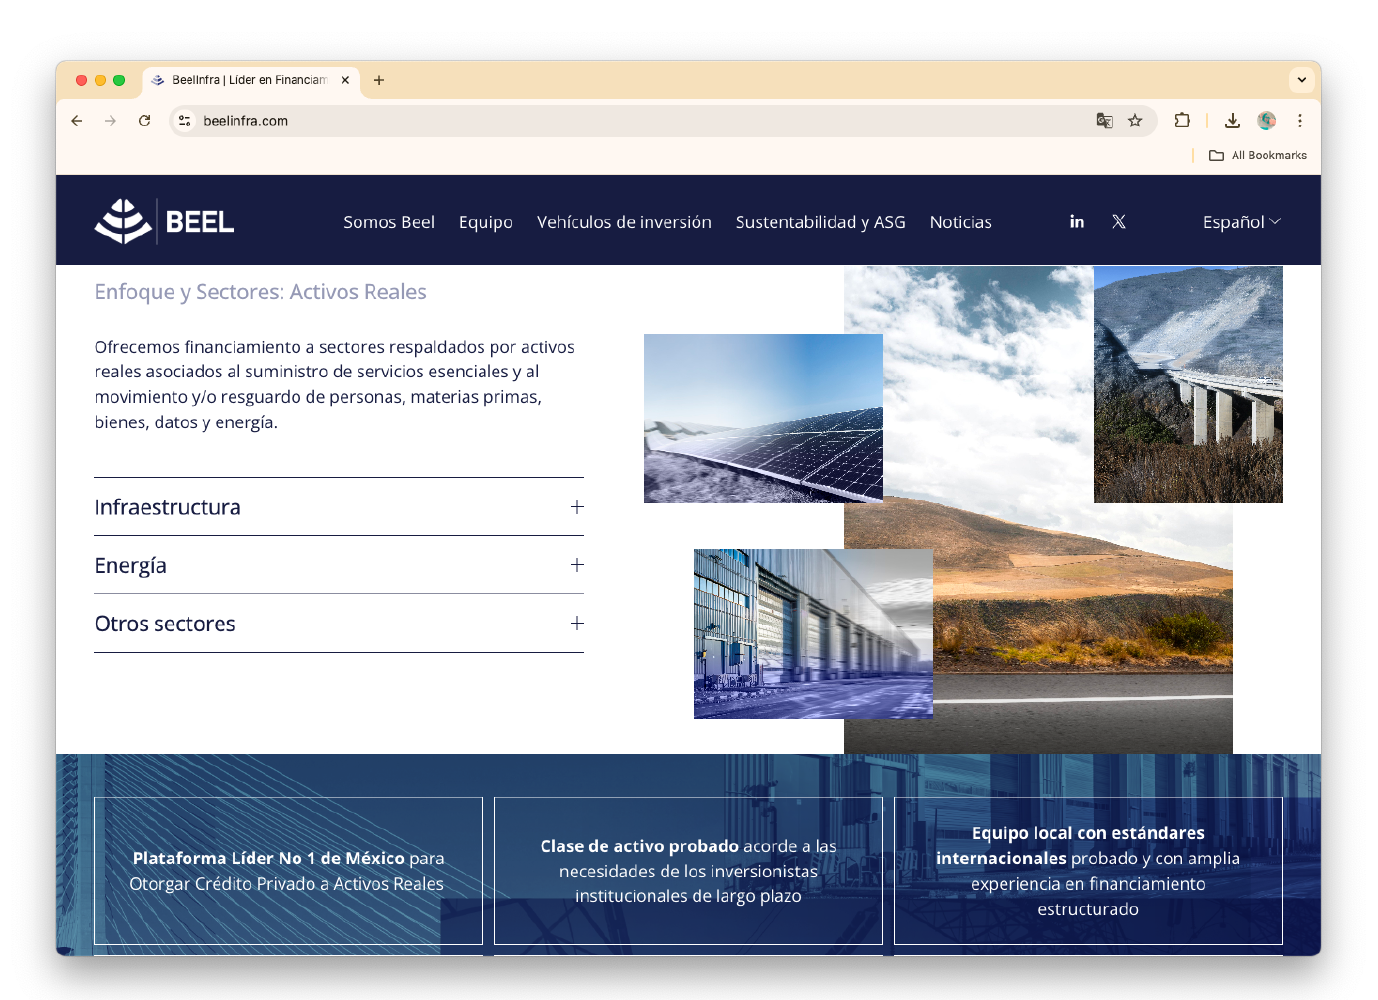Open the Español language dropdown
Viewport: 1378px width, 1000px height.
pos(1241,222)
